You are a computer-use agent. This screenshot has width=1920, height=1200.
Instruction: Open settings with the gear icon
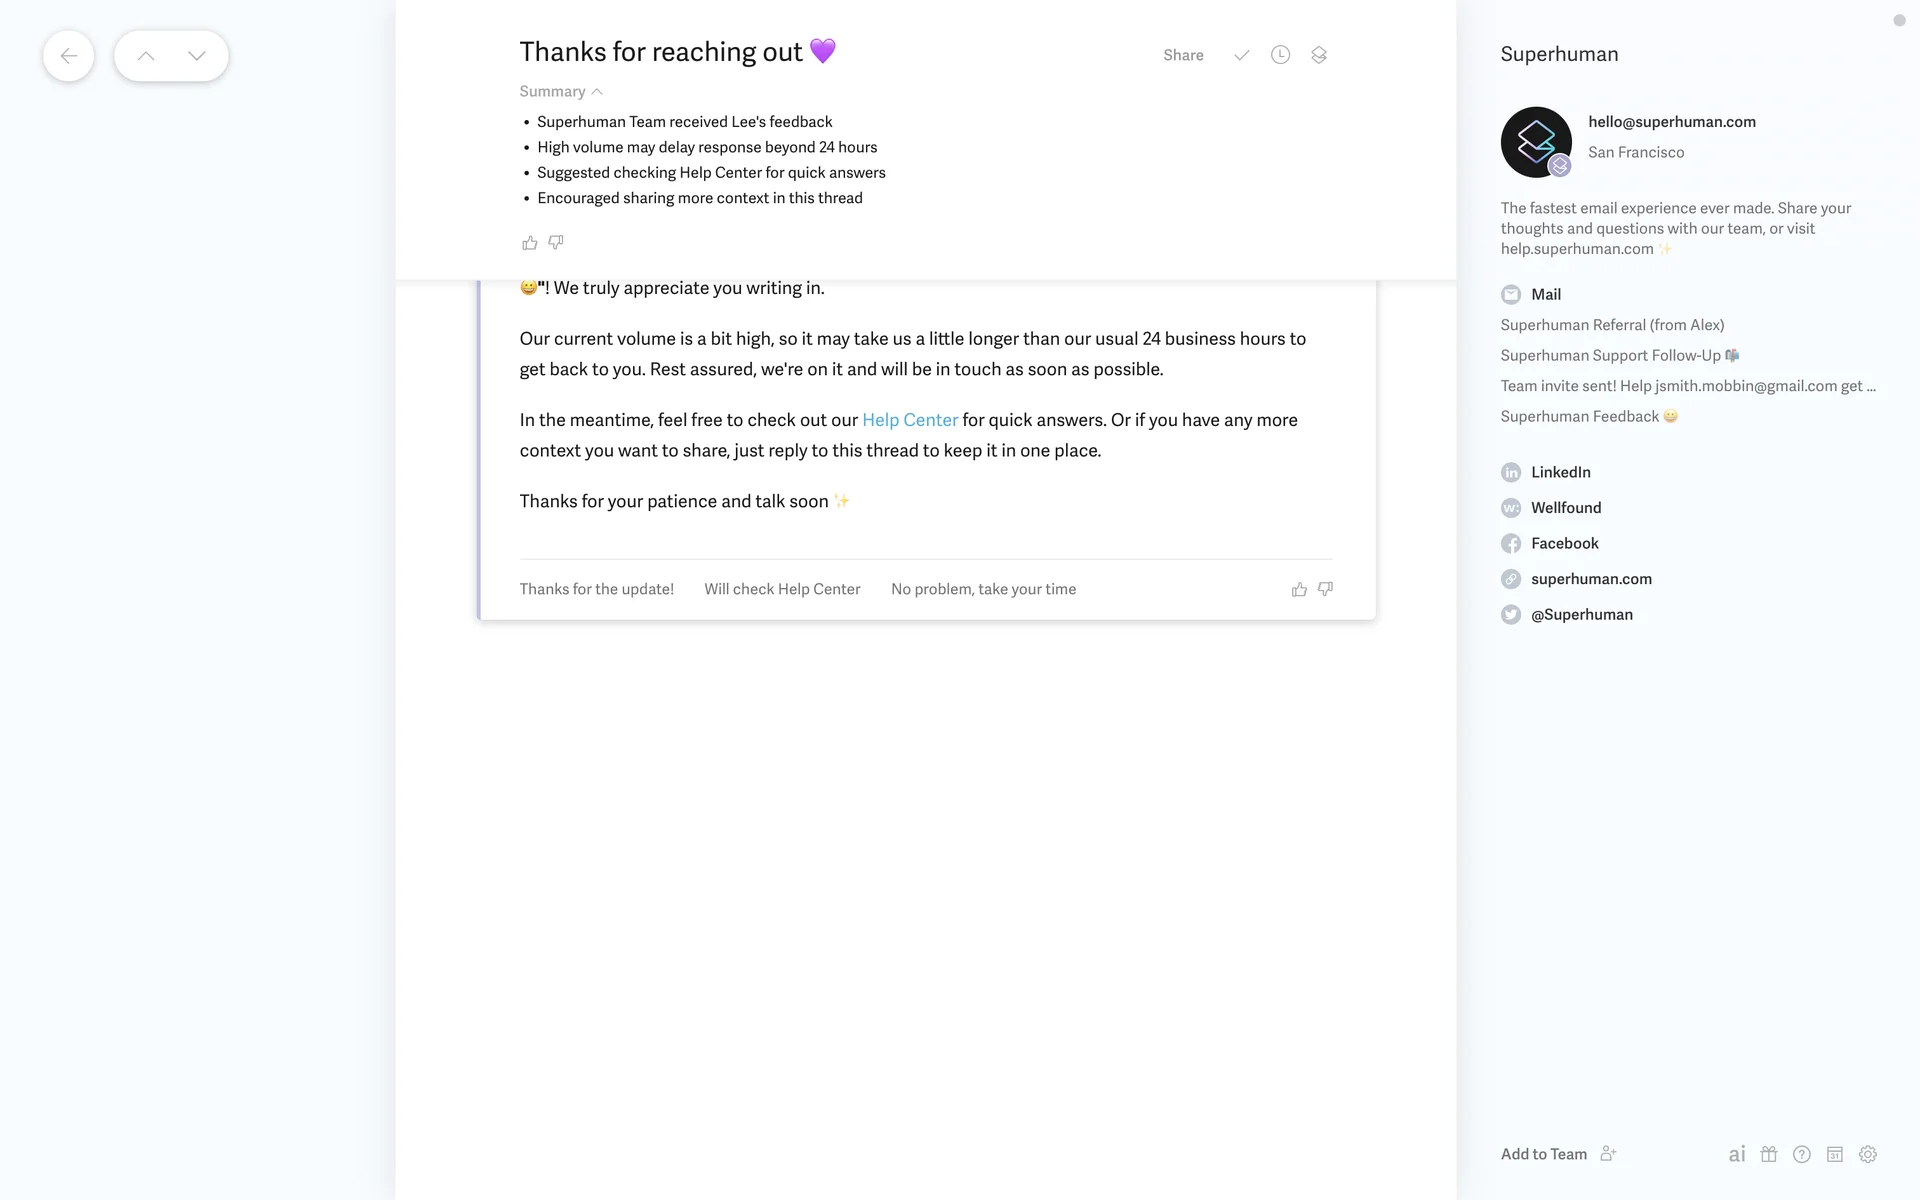pos(1868,1154)
